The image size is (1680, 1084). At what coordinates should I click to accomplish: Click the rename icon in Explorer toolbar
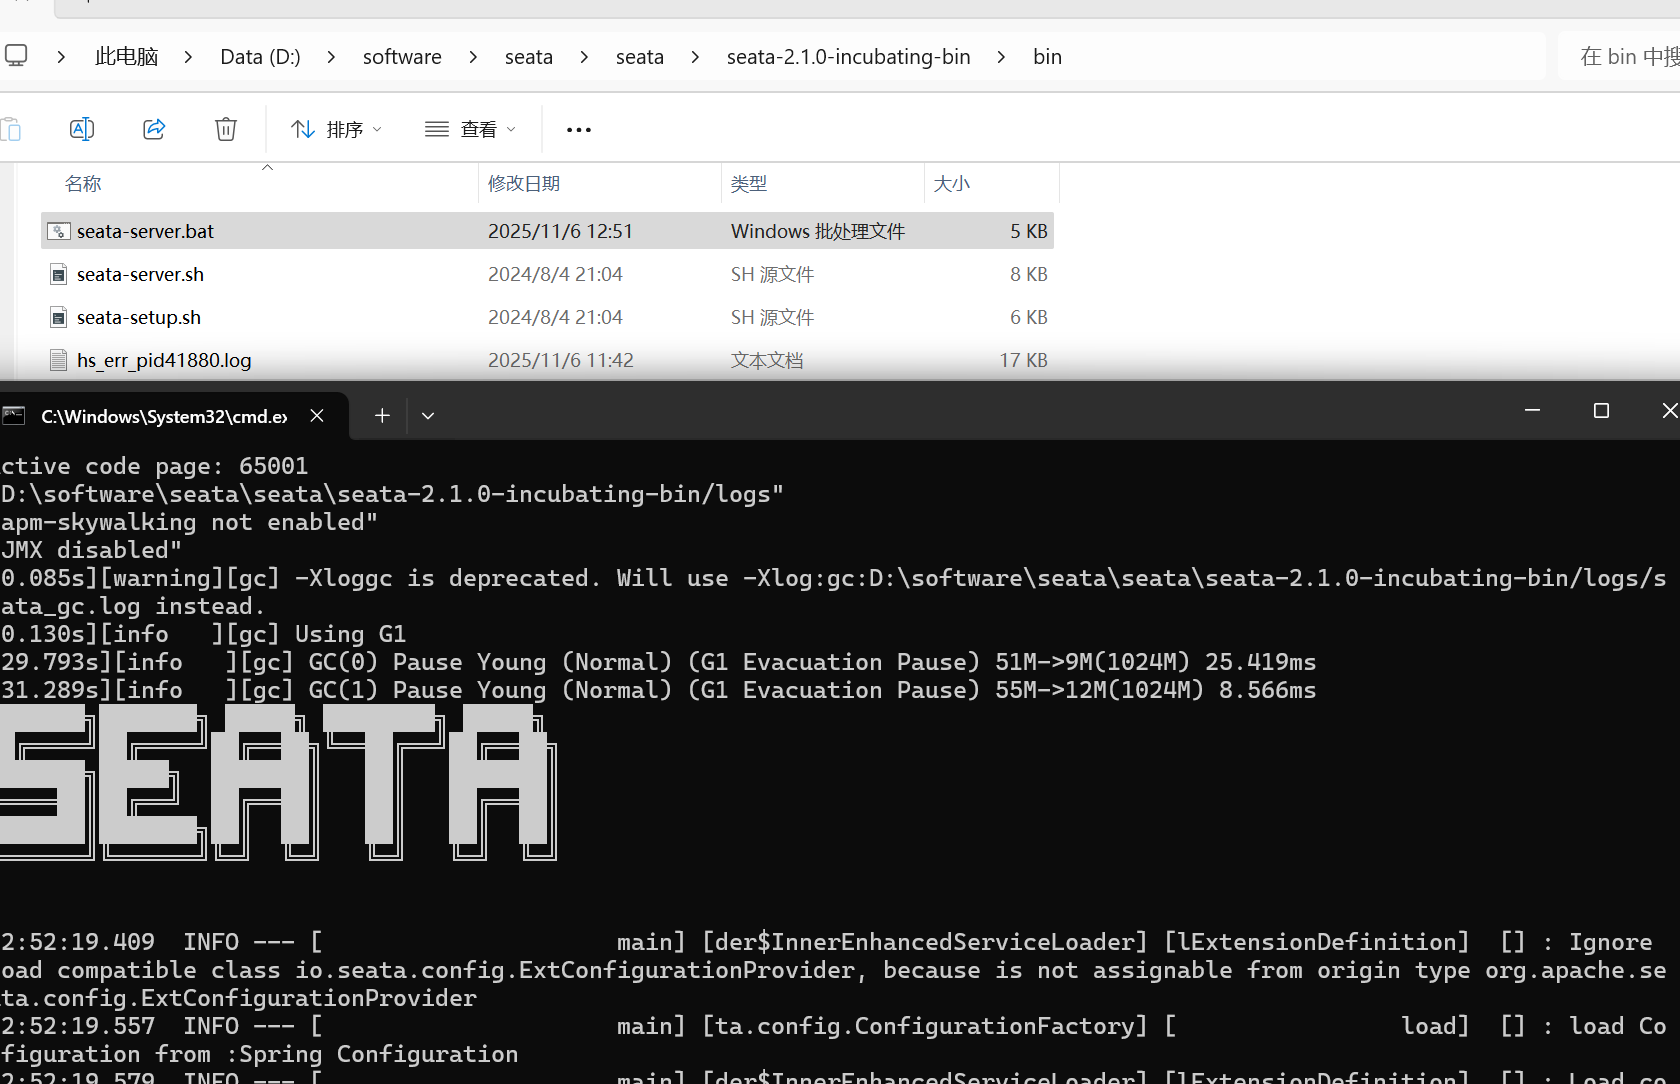(82, 129)
